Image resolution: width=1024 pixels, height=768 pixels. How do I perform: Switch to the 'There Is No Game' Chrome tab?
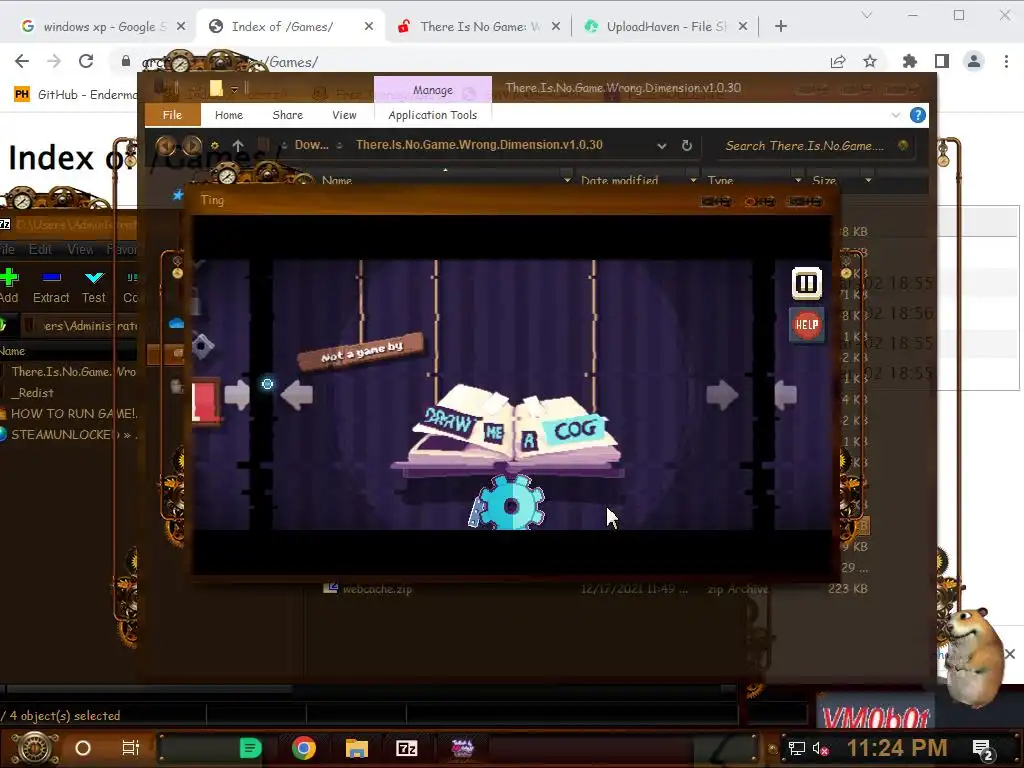[478, 27]
